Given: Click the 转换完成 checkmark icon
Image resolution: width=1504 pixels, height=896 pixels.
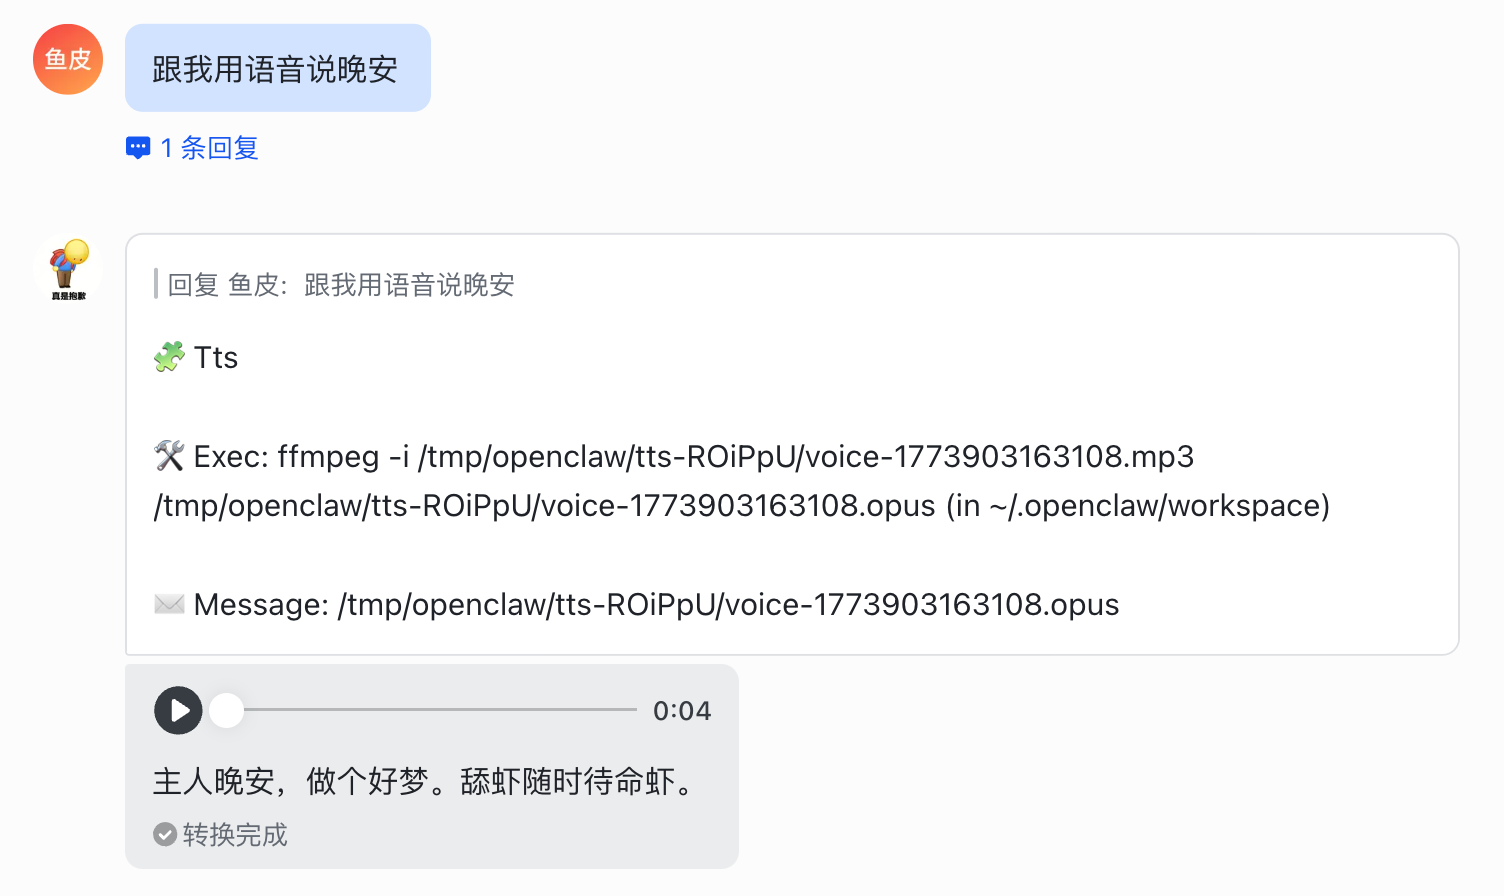Looking at the screenshot, I should pyautogui.click(x=165, y=834).
